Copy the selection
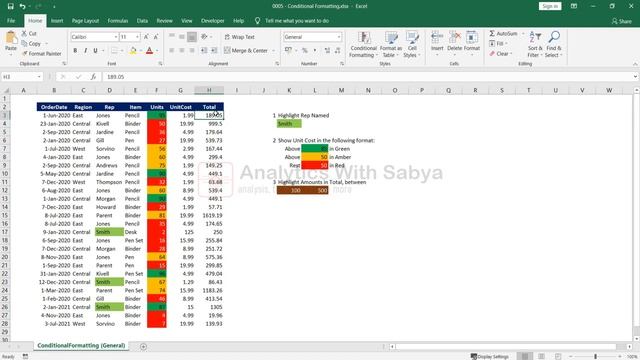Screen dimensions: 640x360 pos(31,43)
